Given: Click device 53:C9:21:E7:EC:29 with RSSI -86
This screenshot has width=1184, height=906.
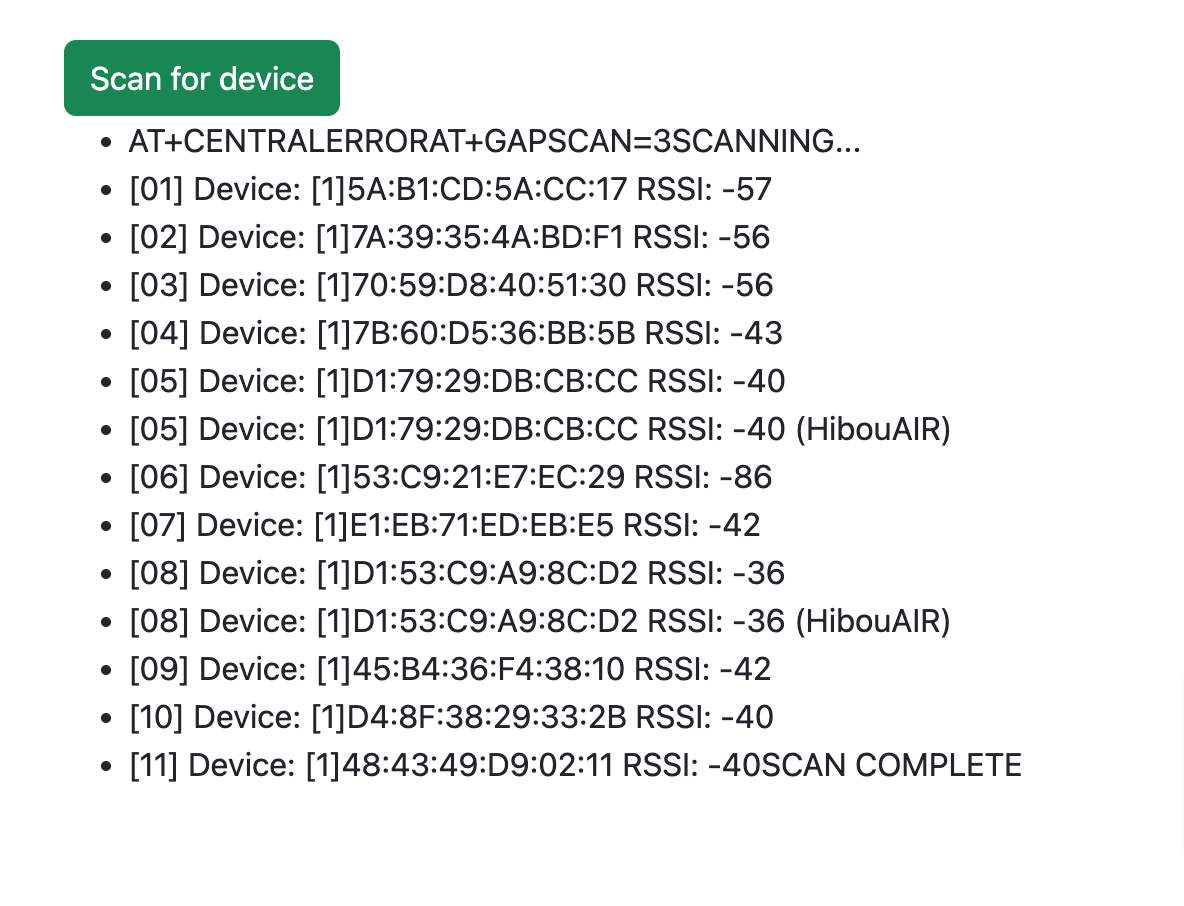Looking at the screenshot, I should click(x=450, y=477).
